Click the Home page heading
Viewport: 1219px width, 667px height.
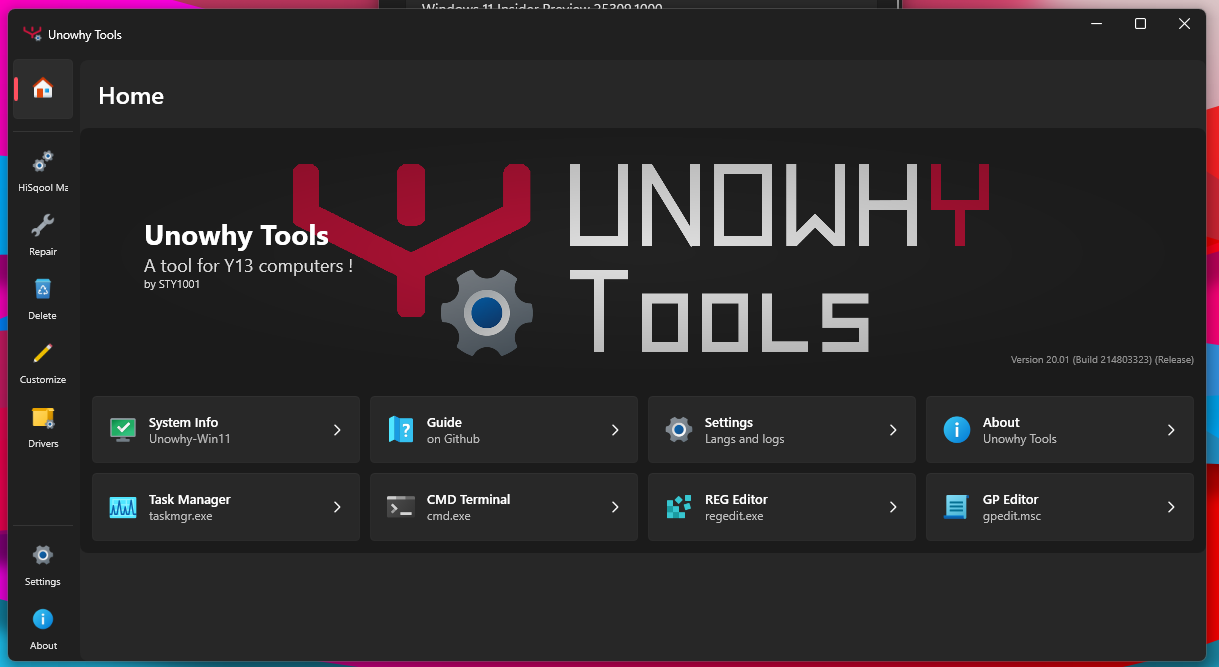coord(131,96)
